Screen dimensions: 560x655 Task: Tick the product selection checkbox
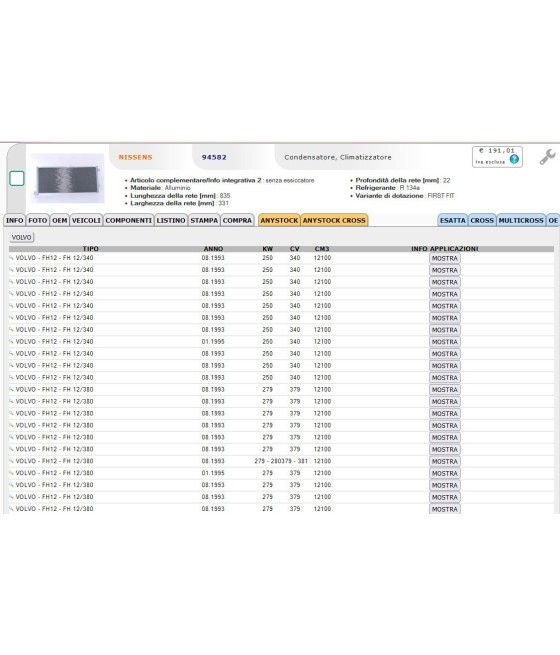(17, 178)
